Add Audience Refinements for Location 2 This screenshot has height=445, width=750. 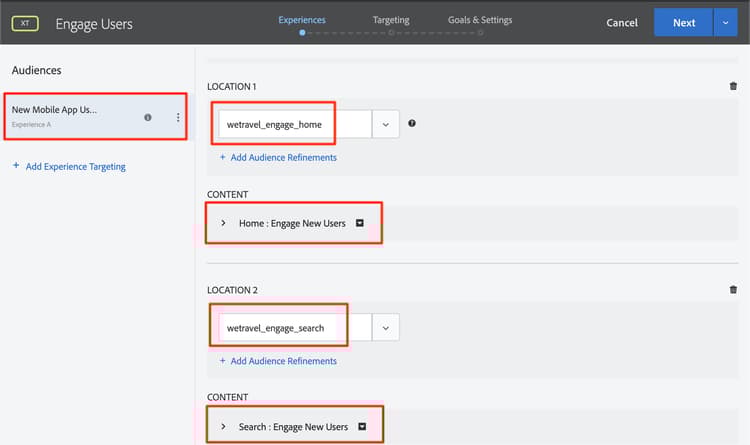(x=283, y=361)
